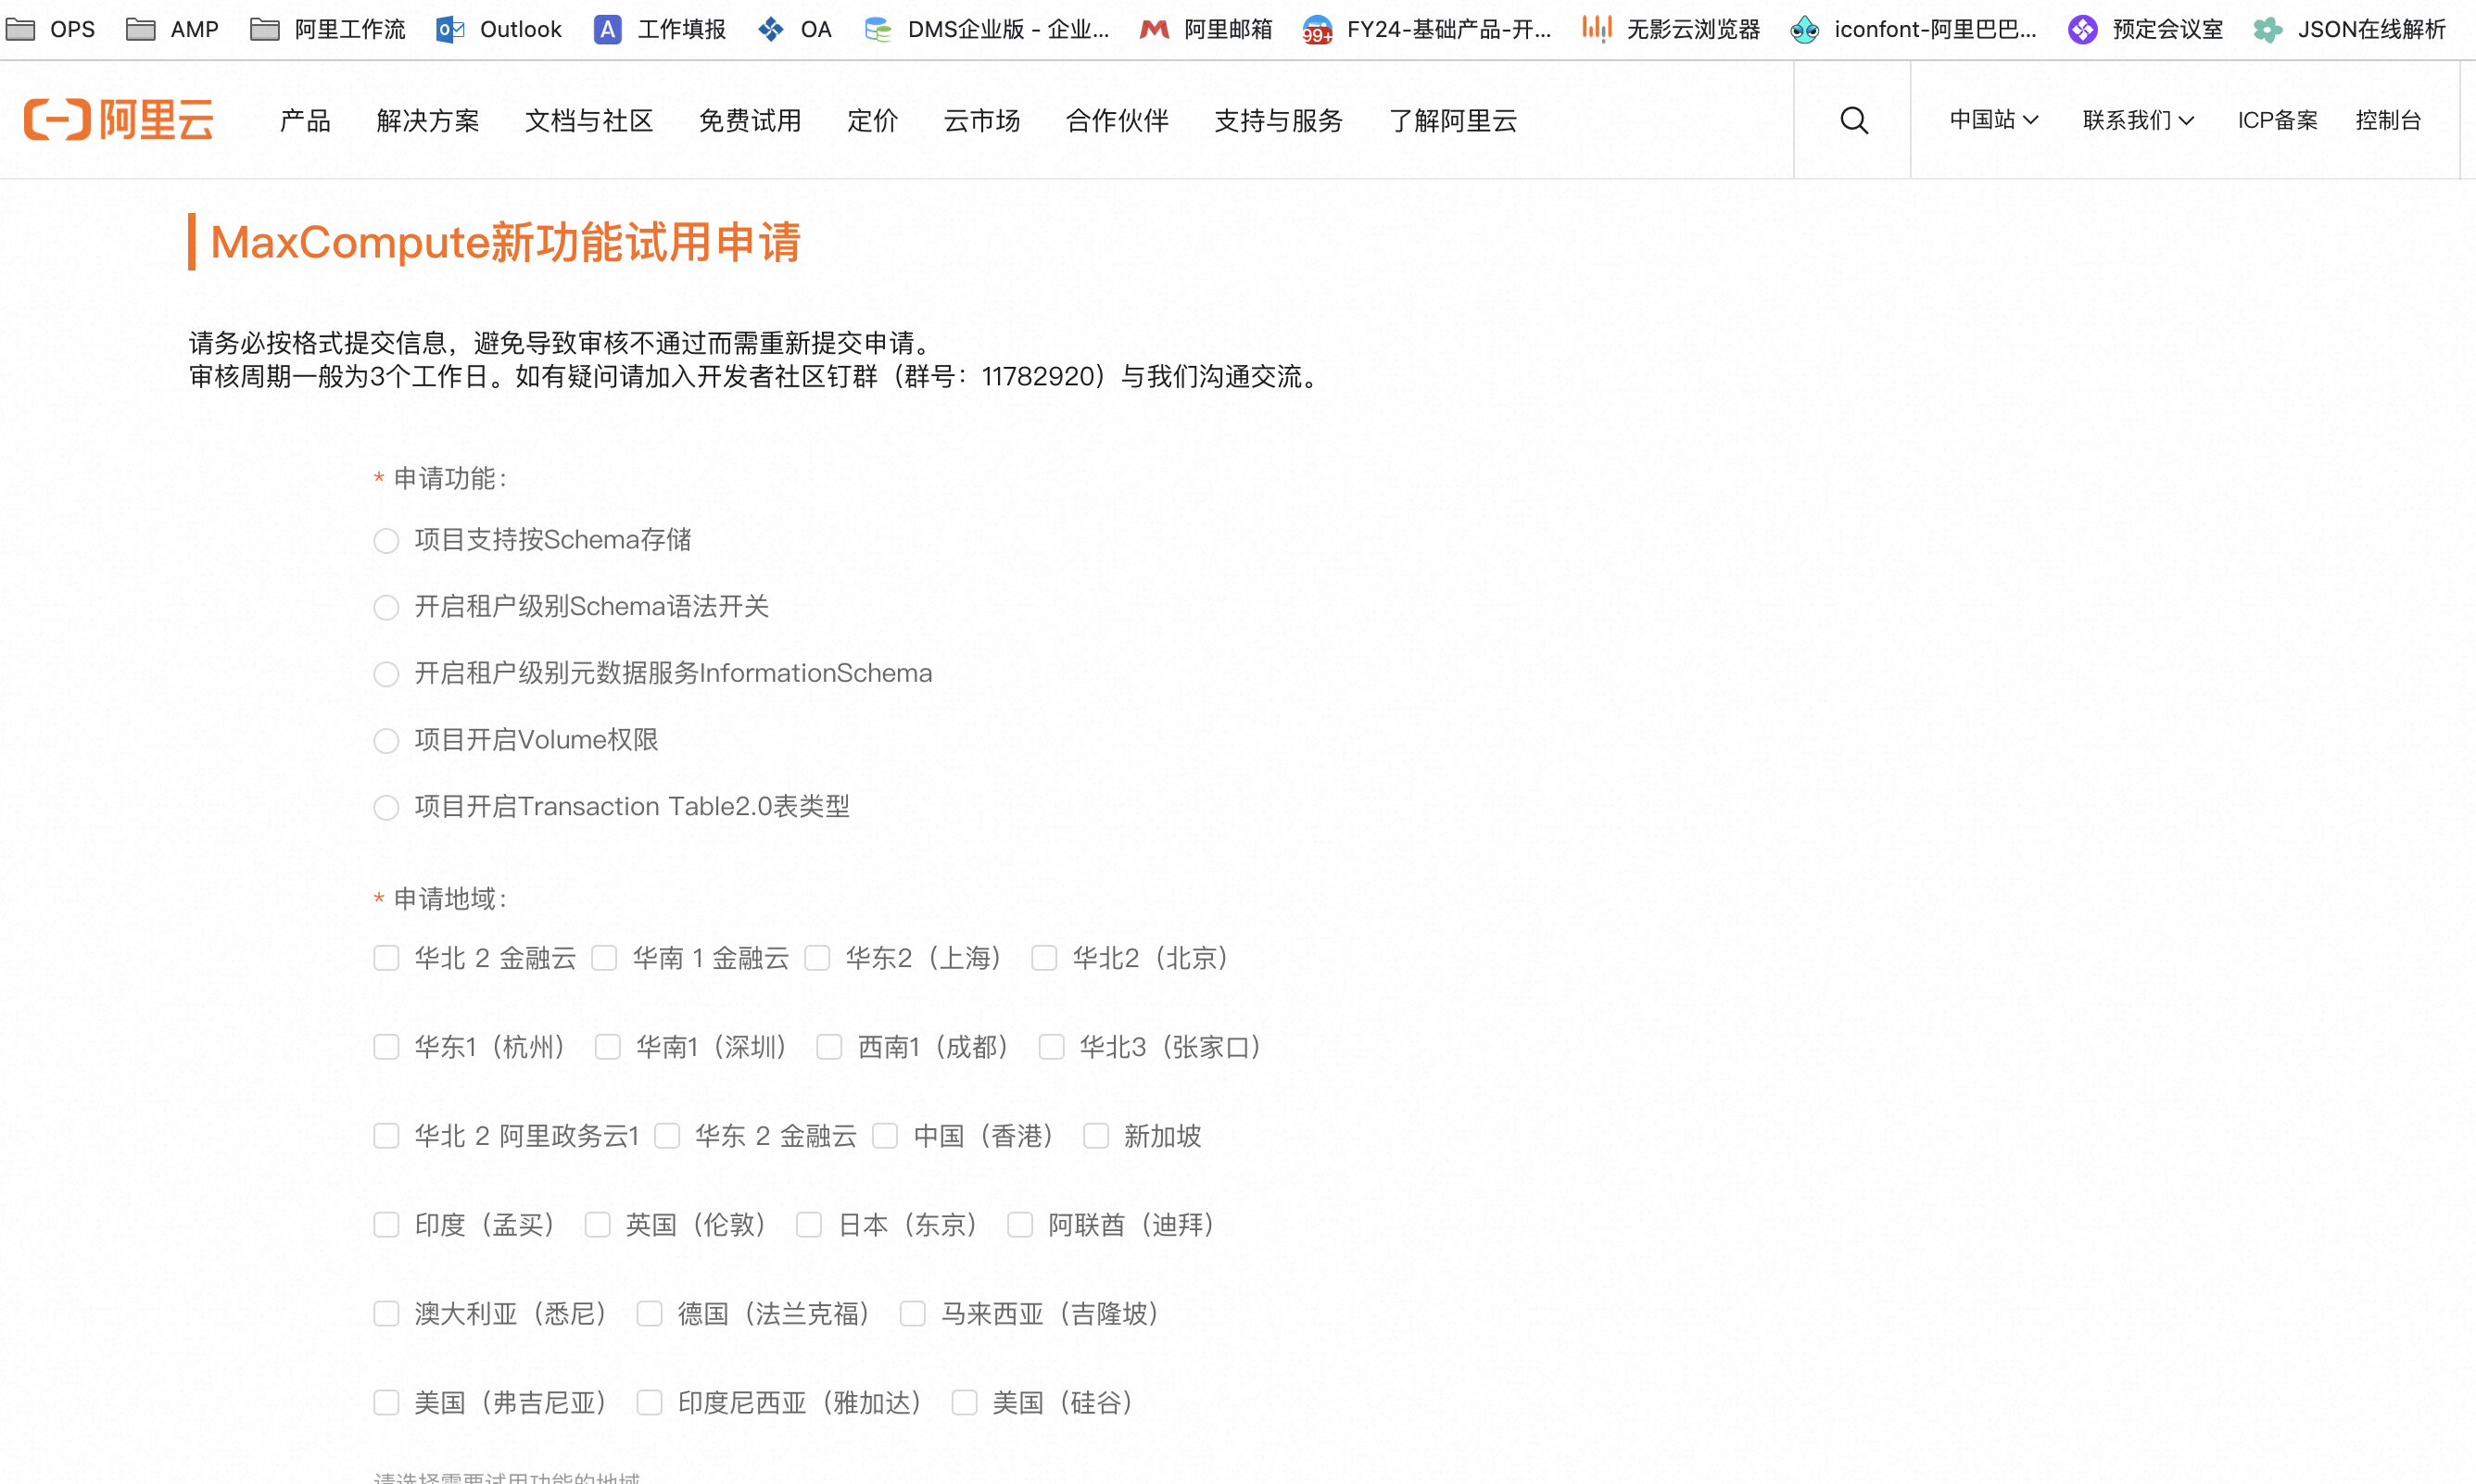Select 项目开启Transaction Table2.0表类型 option
This screenshot has width=2476, height=1484.
386,808
